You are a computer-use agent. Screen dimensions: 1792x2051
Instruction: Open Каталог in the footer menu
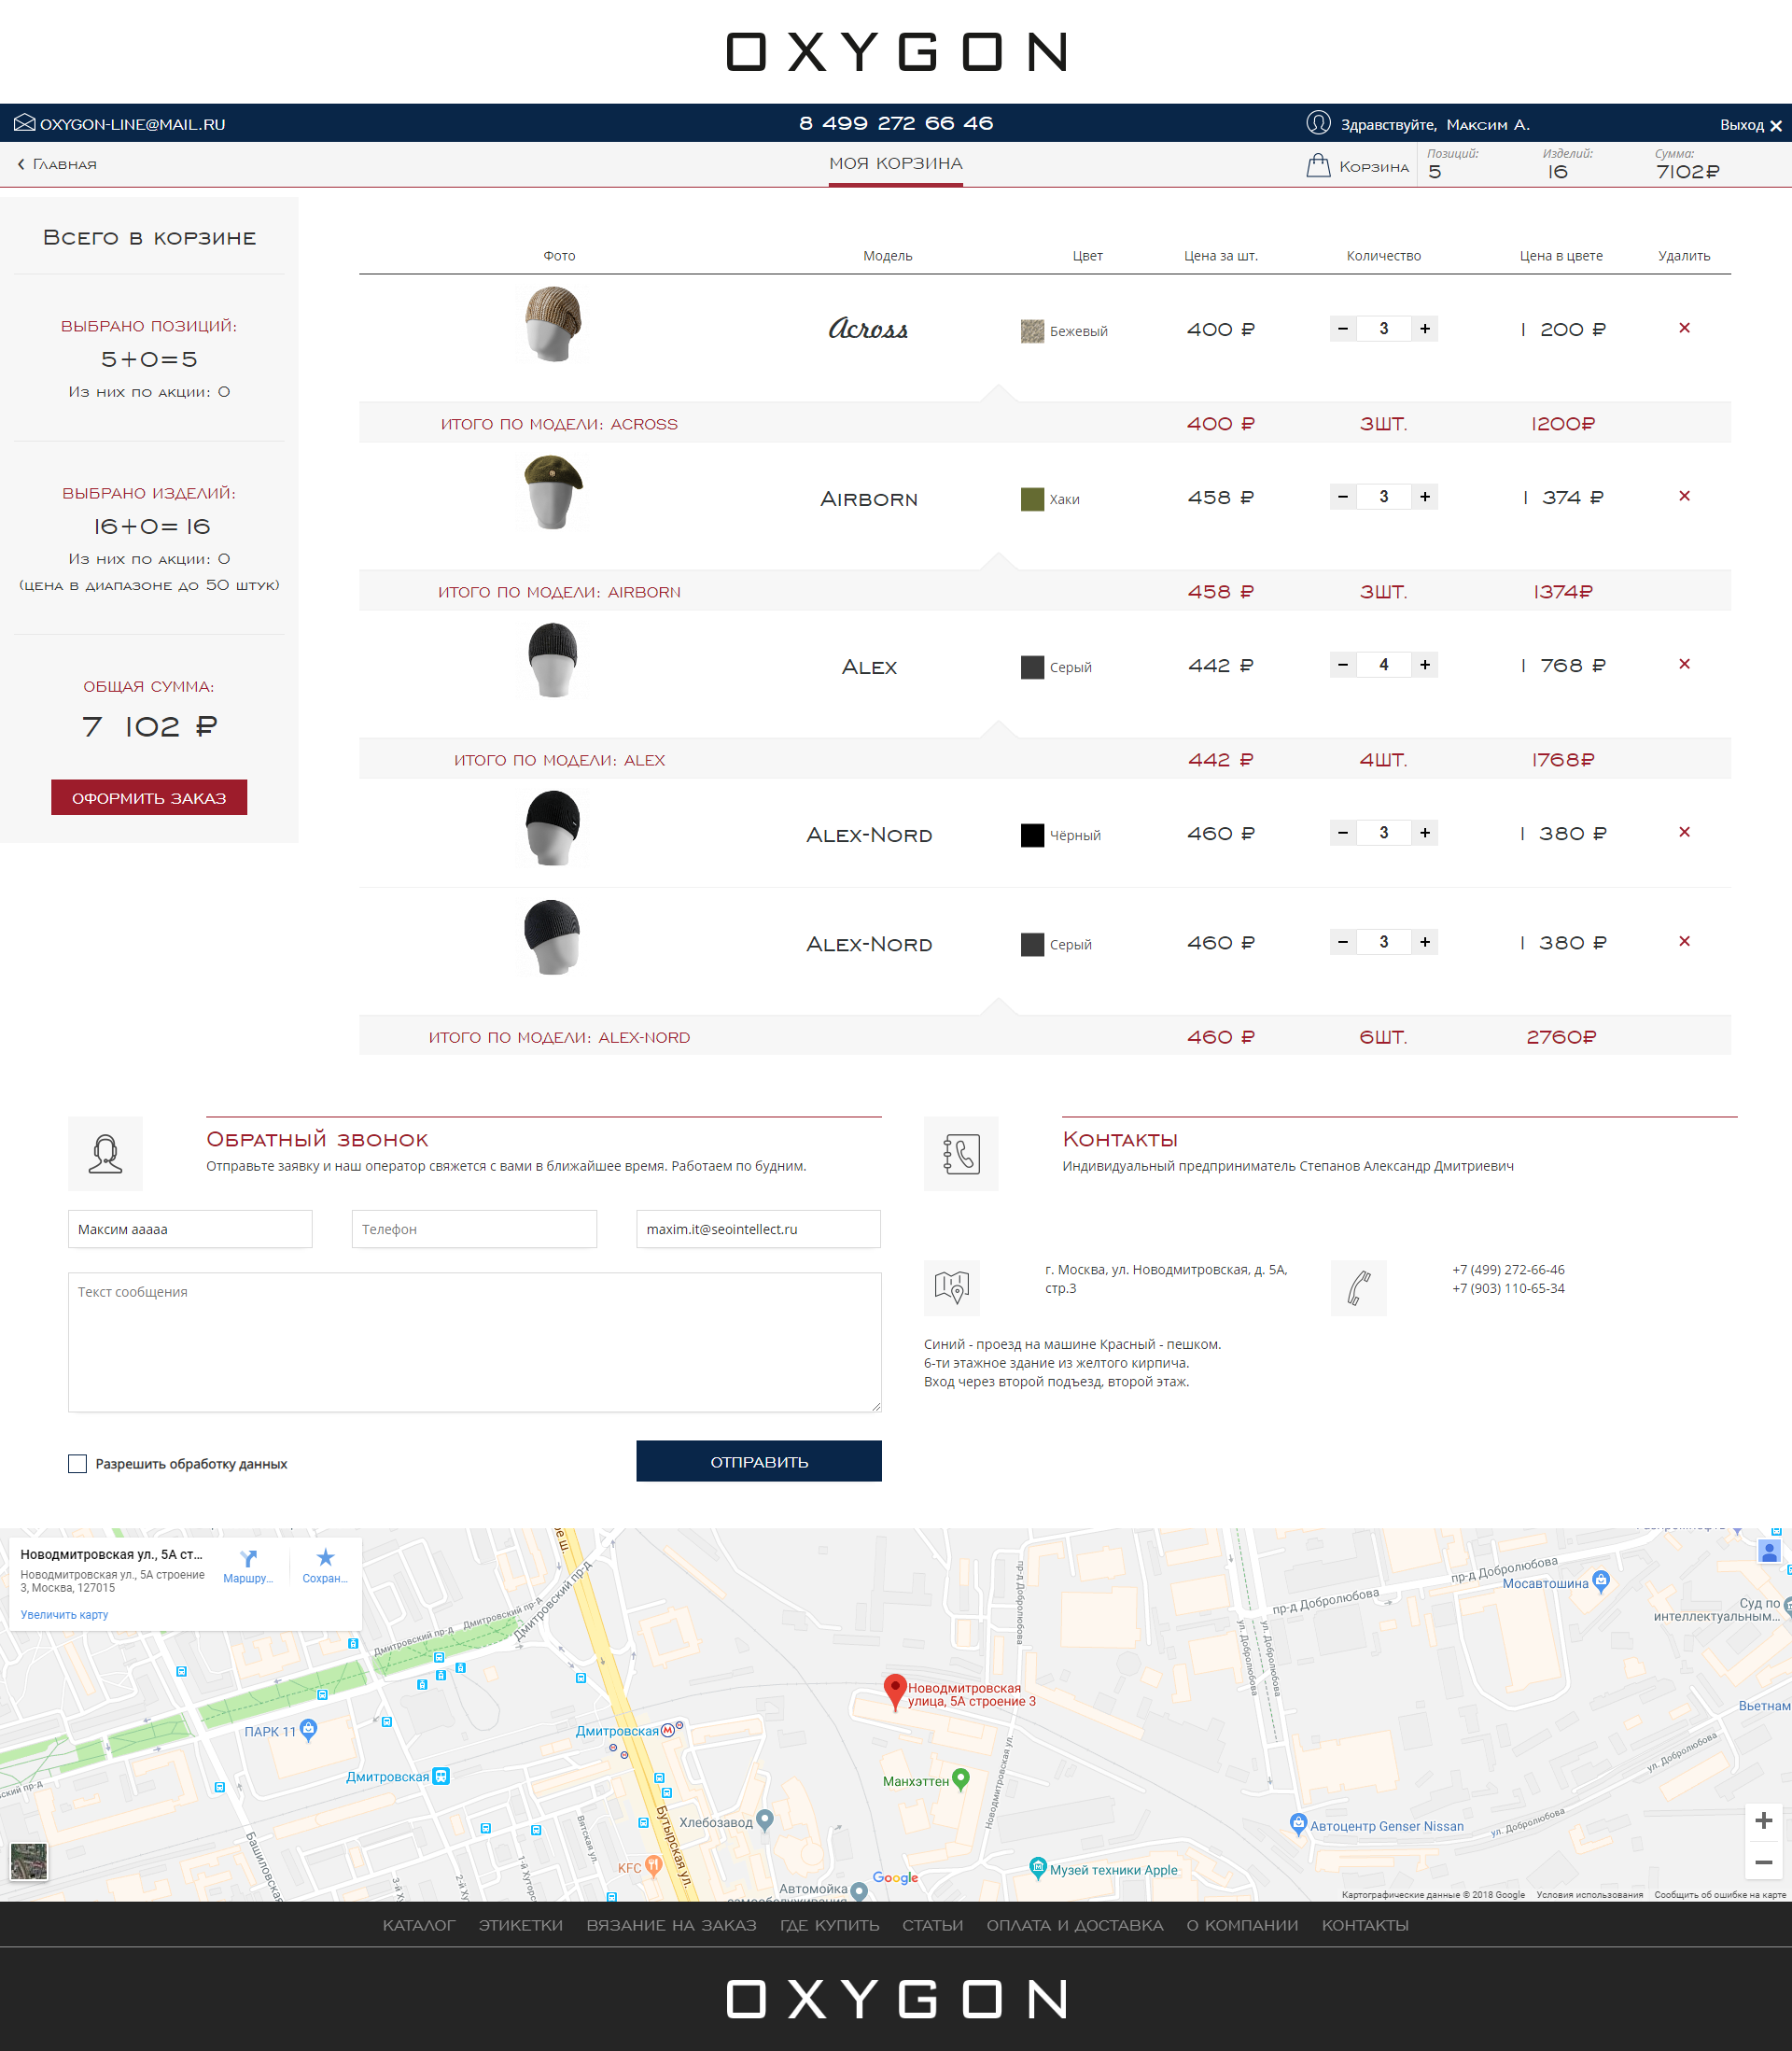(418, 1925)
